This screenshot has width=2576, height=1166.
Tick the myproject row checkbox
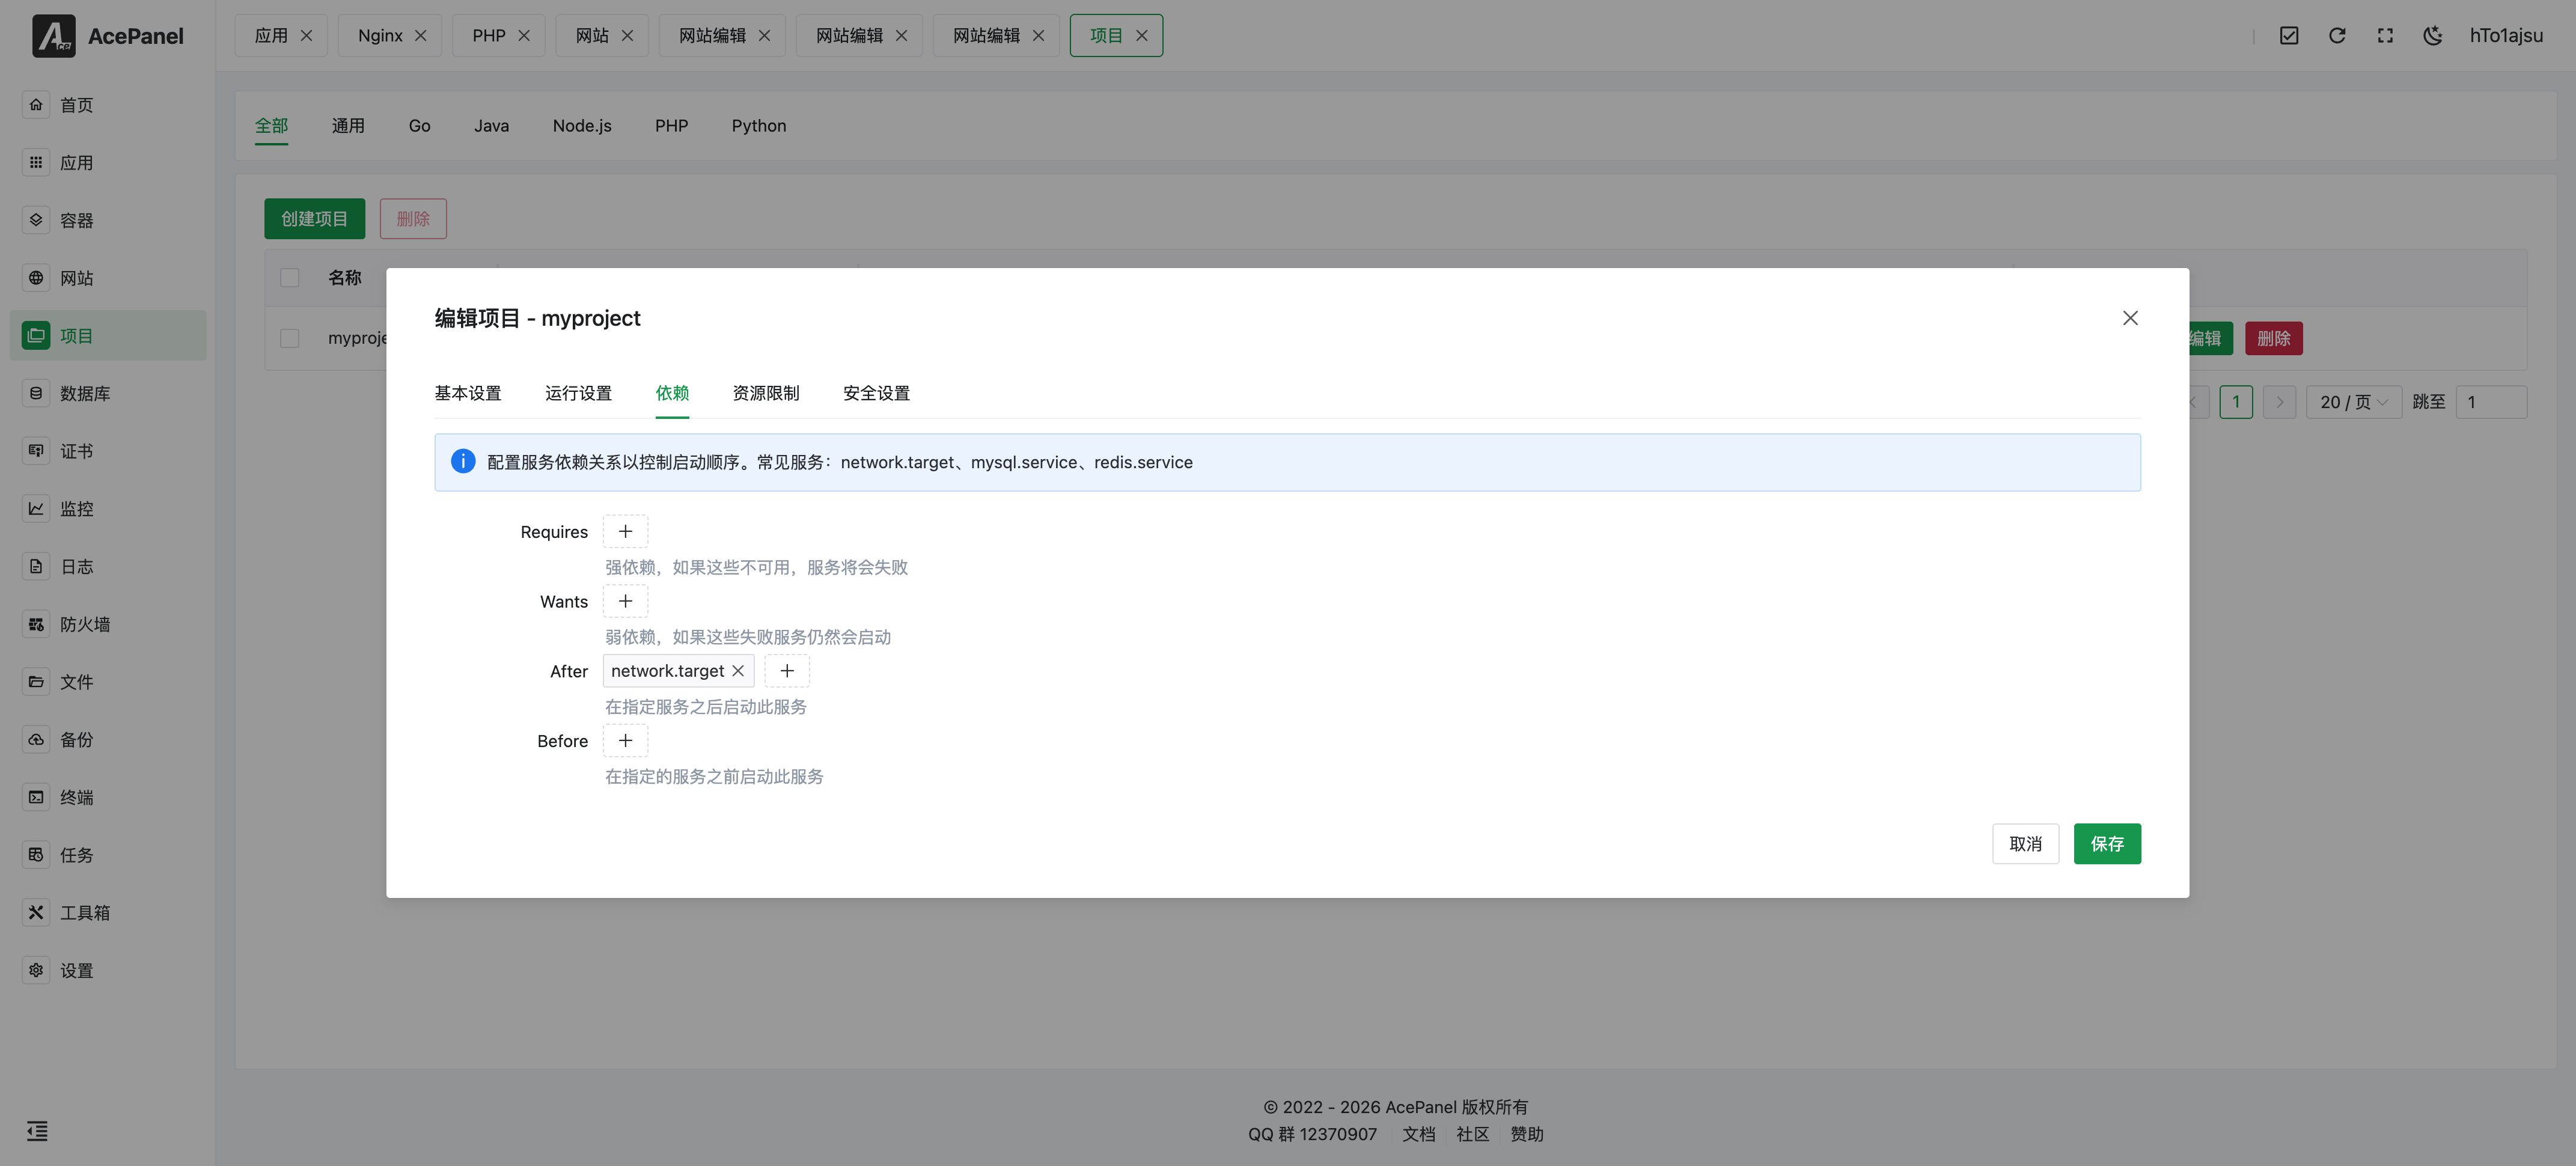click(290, 338)
